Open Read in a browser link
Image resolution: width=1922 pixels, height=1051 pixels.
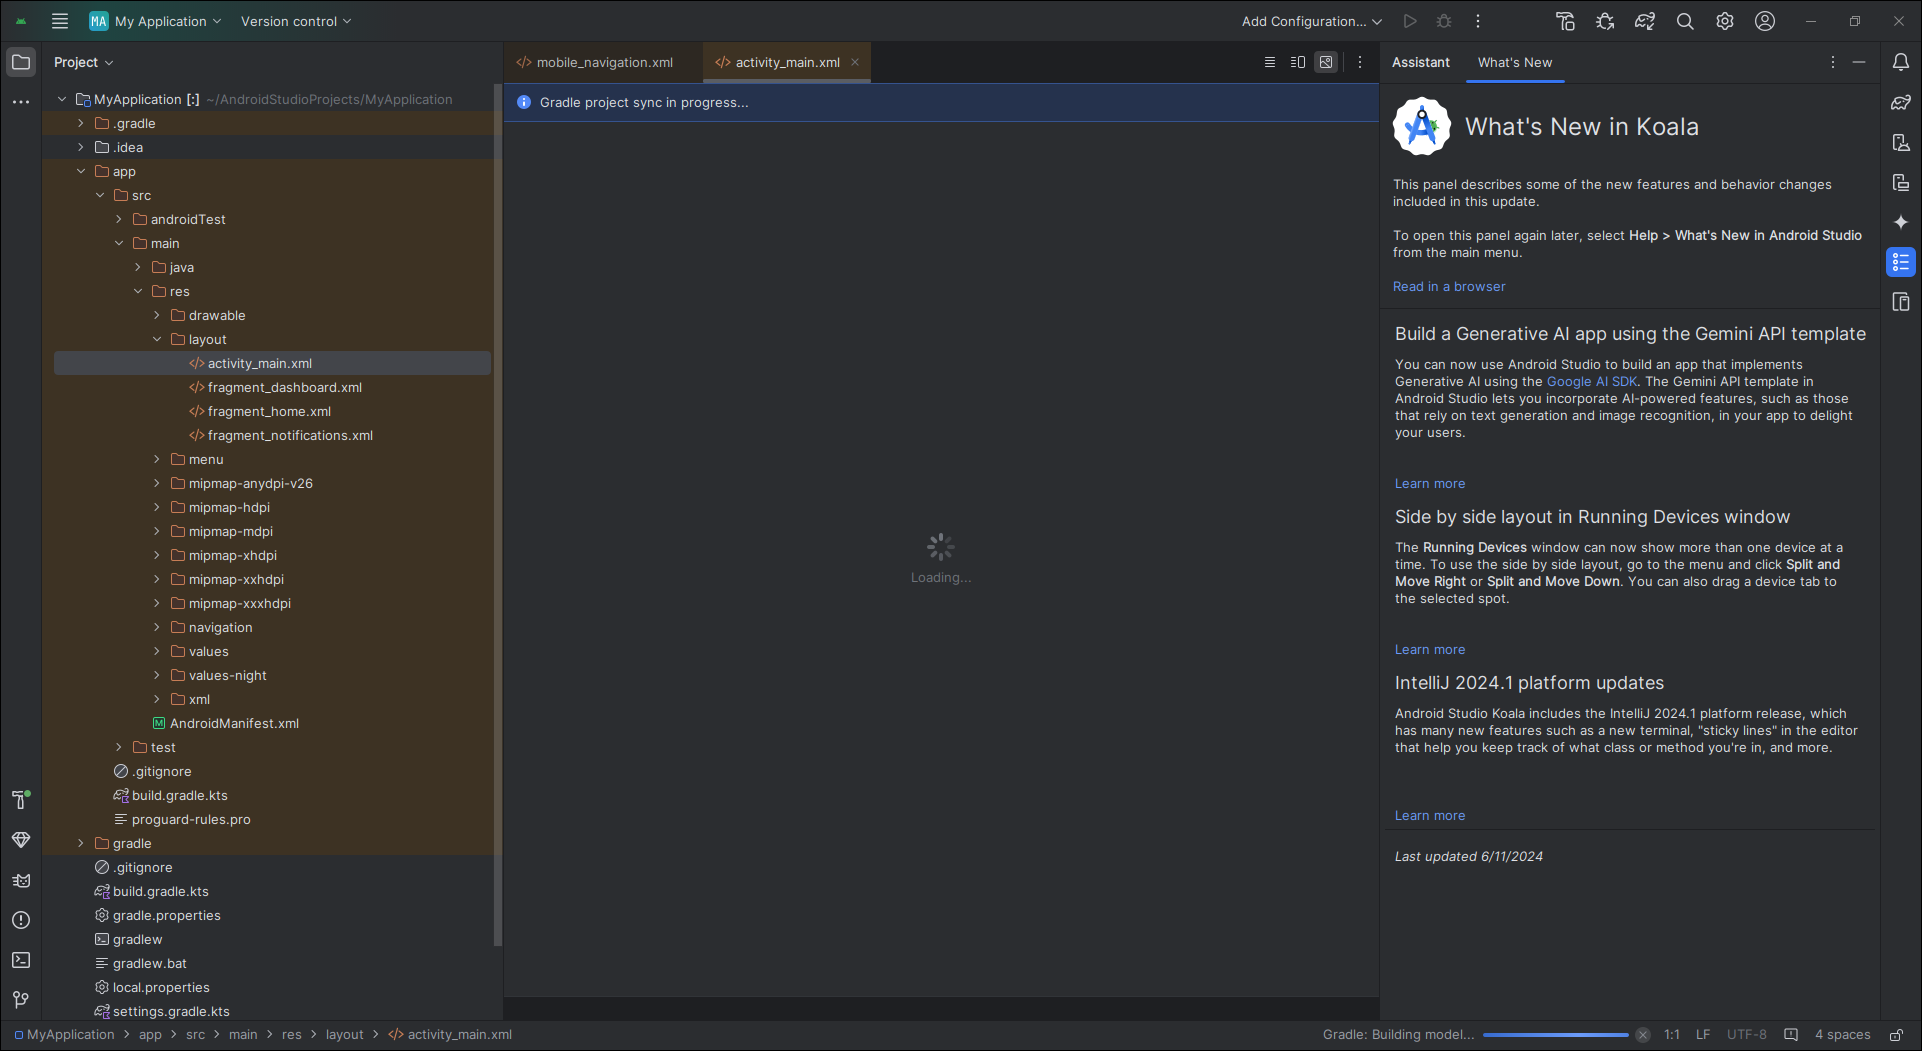[x=1449, y=287]
